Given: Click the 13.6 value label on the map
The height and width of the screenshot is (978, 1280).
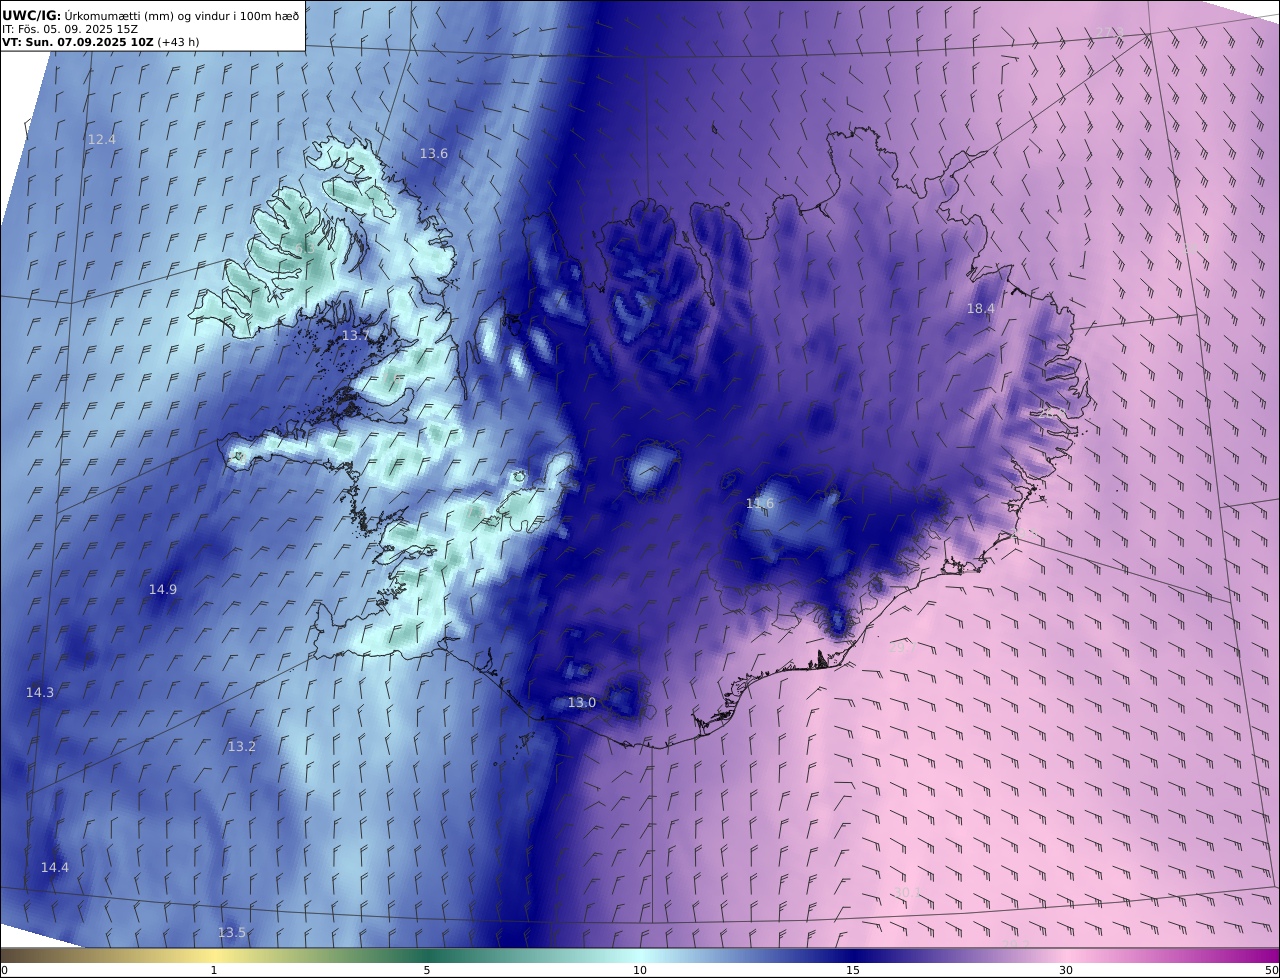Looking at the screenshot, I should [x=434, y=154].
